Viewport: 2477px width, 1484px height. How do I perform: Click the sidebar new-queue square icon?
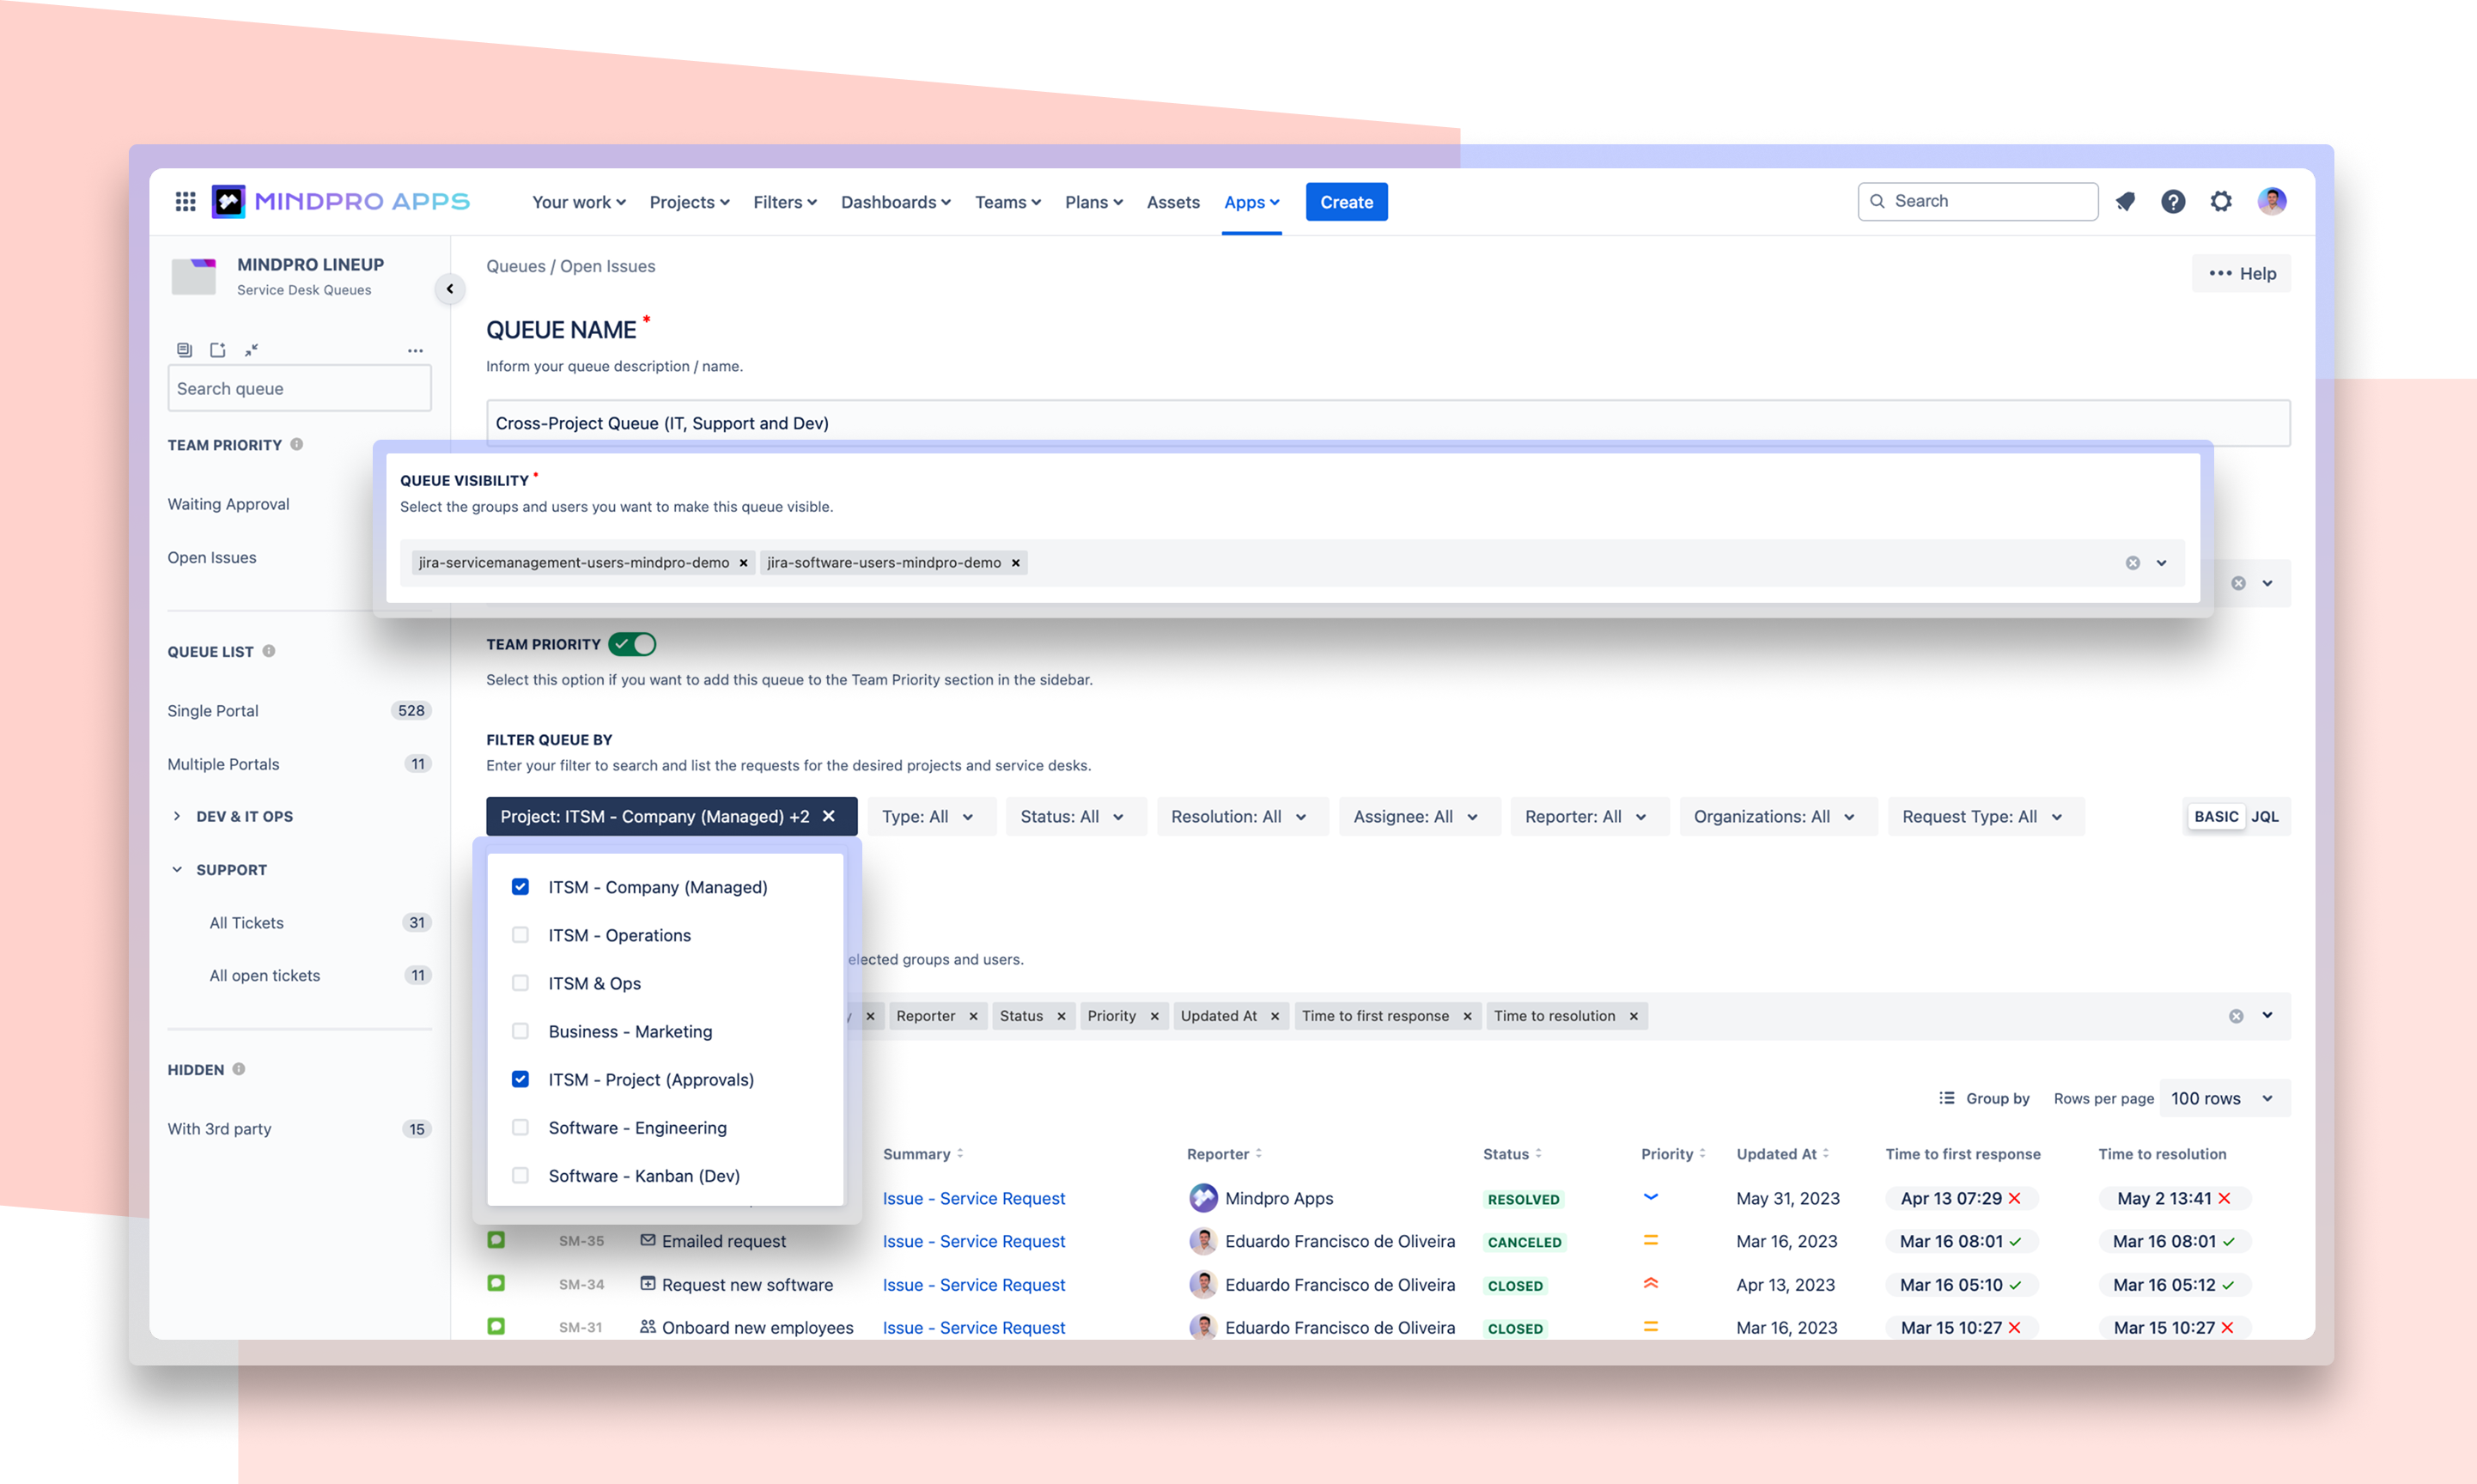click(218, 350)
